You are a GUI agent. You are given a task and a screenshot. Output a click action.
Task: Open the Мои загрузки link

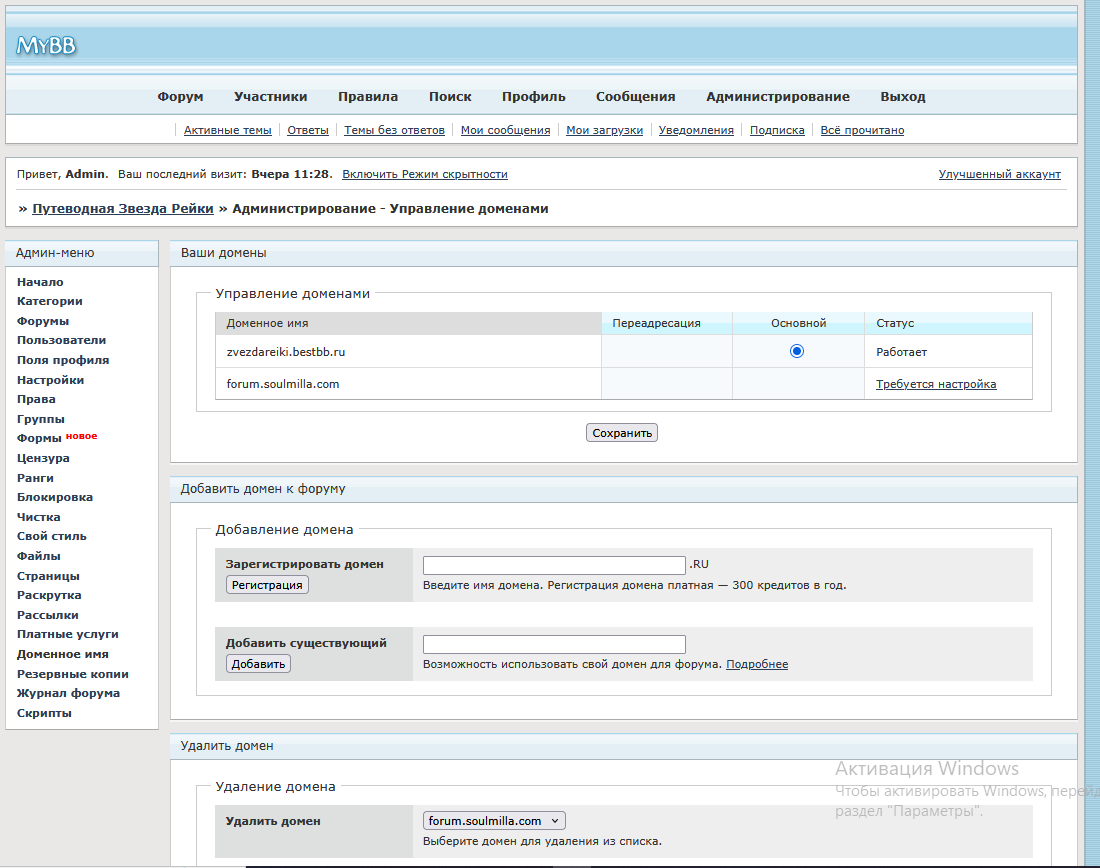point(604,130)
